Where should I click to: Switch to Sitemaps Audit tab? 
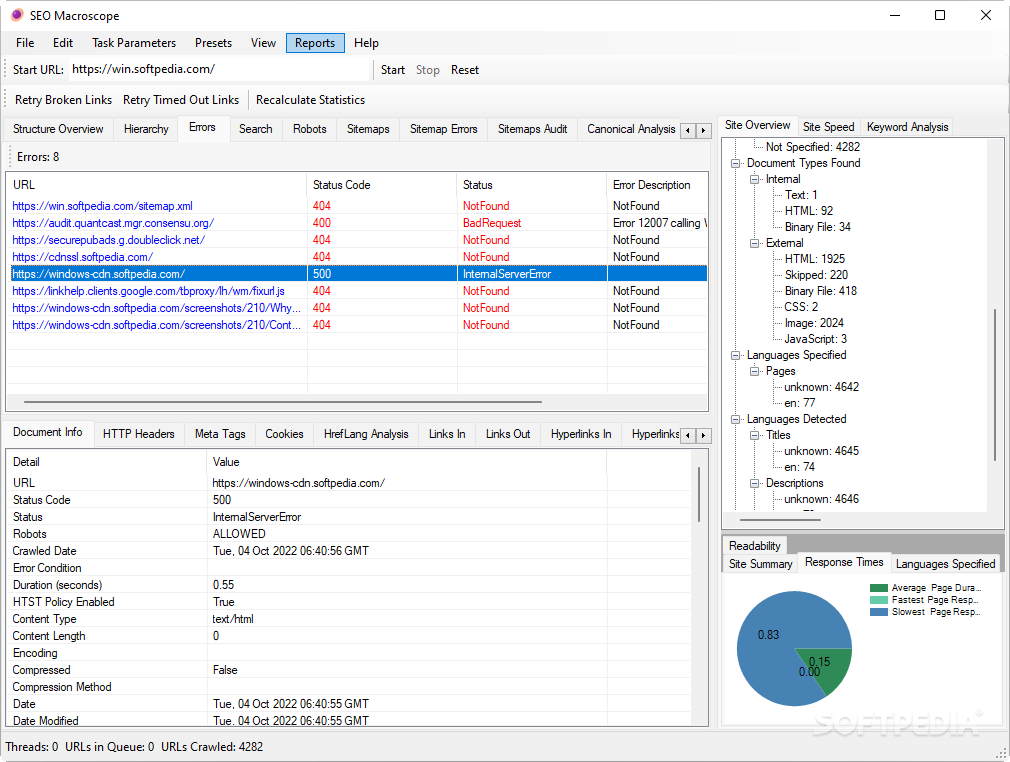click(533, 129)
